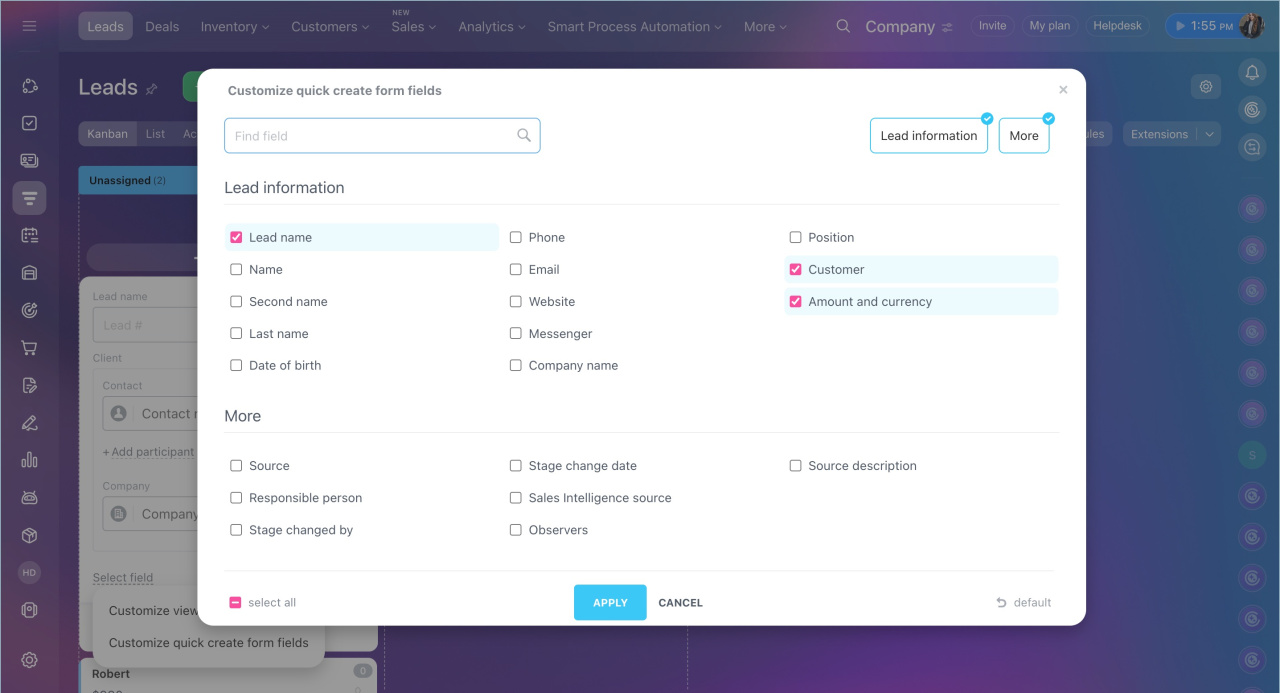
Task: Click inside the Find field search box
Action: [370, 136]
